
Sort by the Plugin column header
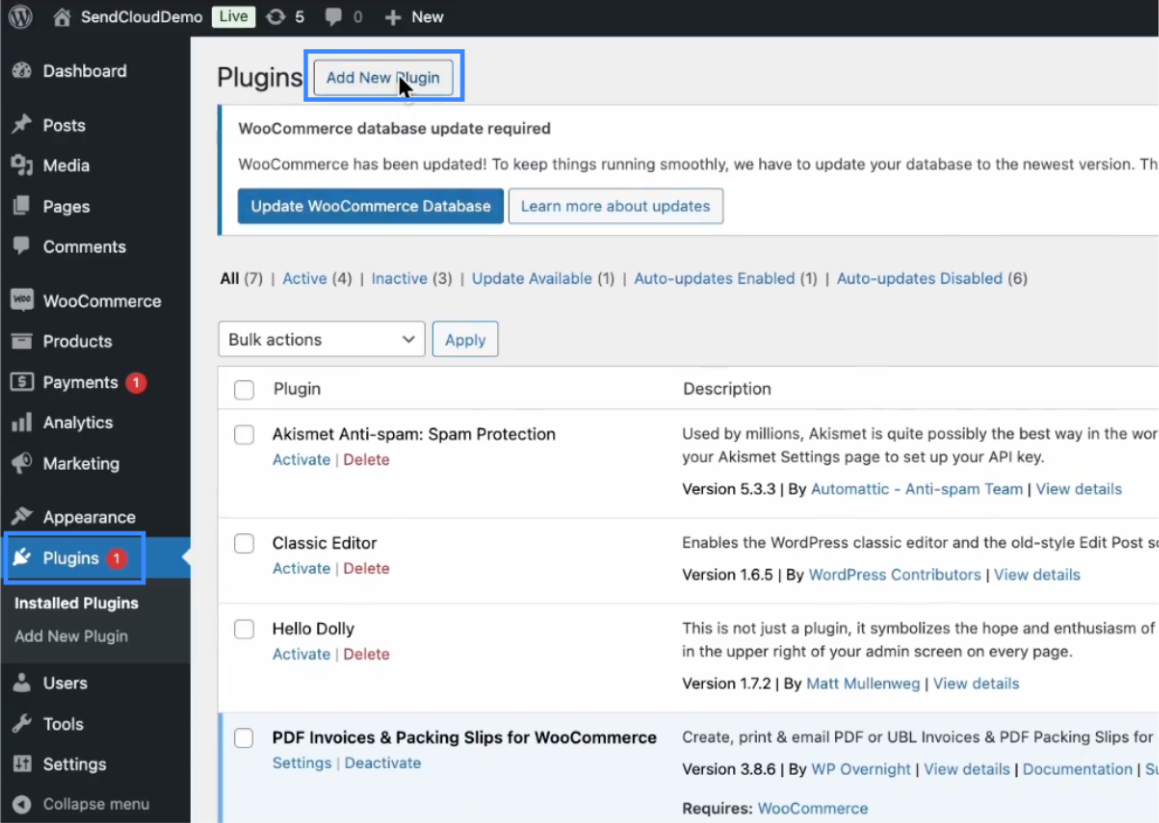pyautogui.click(x=296, y=389)
